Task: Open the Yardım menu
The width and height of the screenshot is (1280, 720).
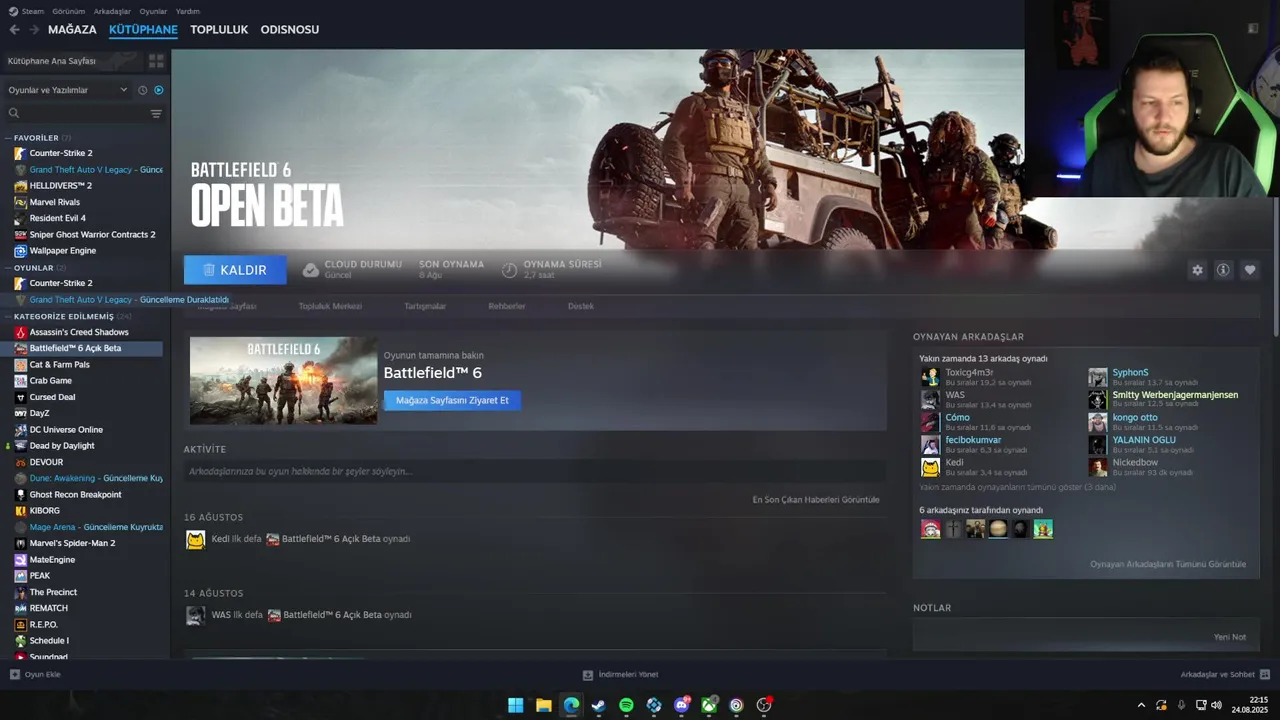Action: click(x=188, y=11)
